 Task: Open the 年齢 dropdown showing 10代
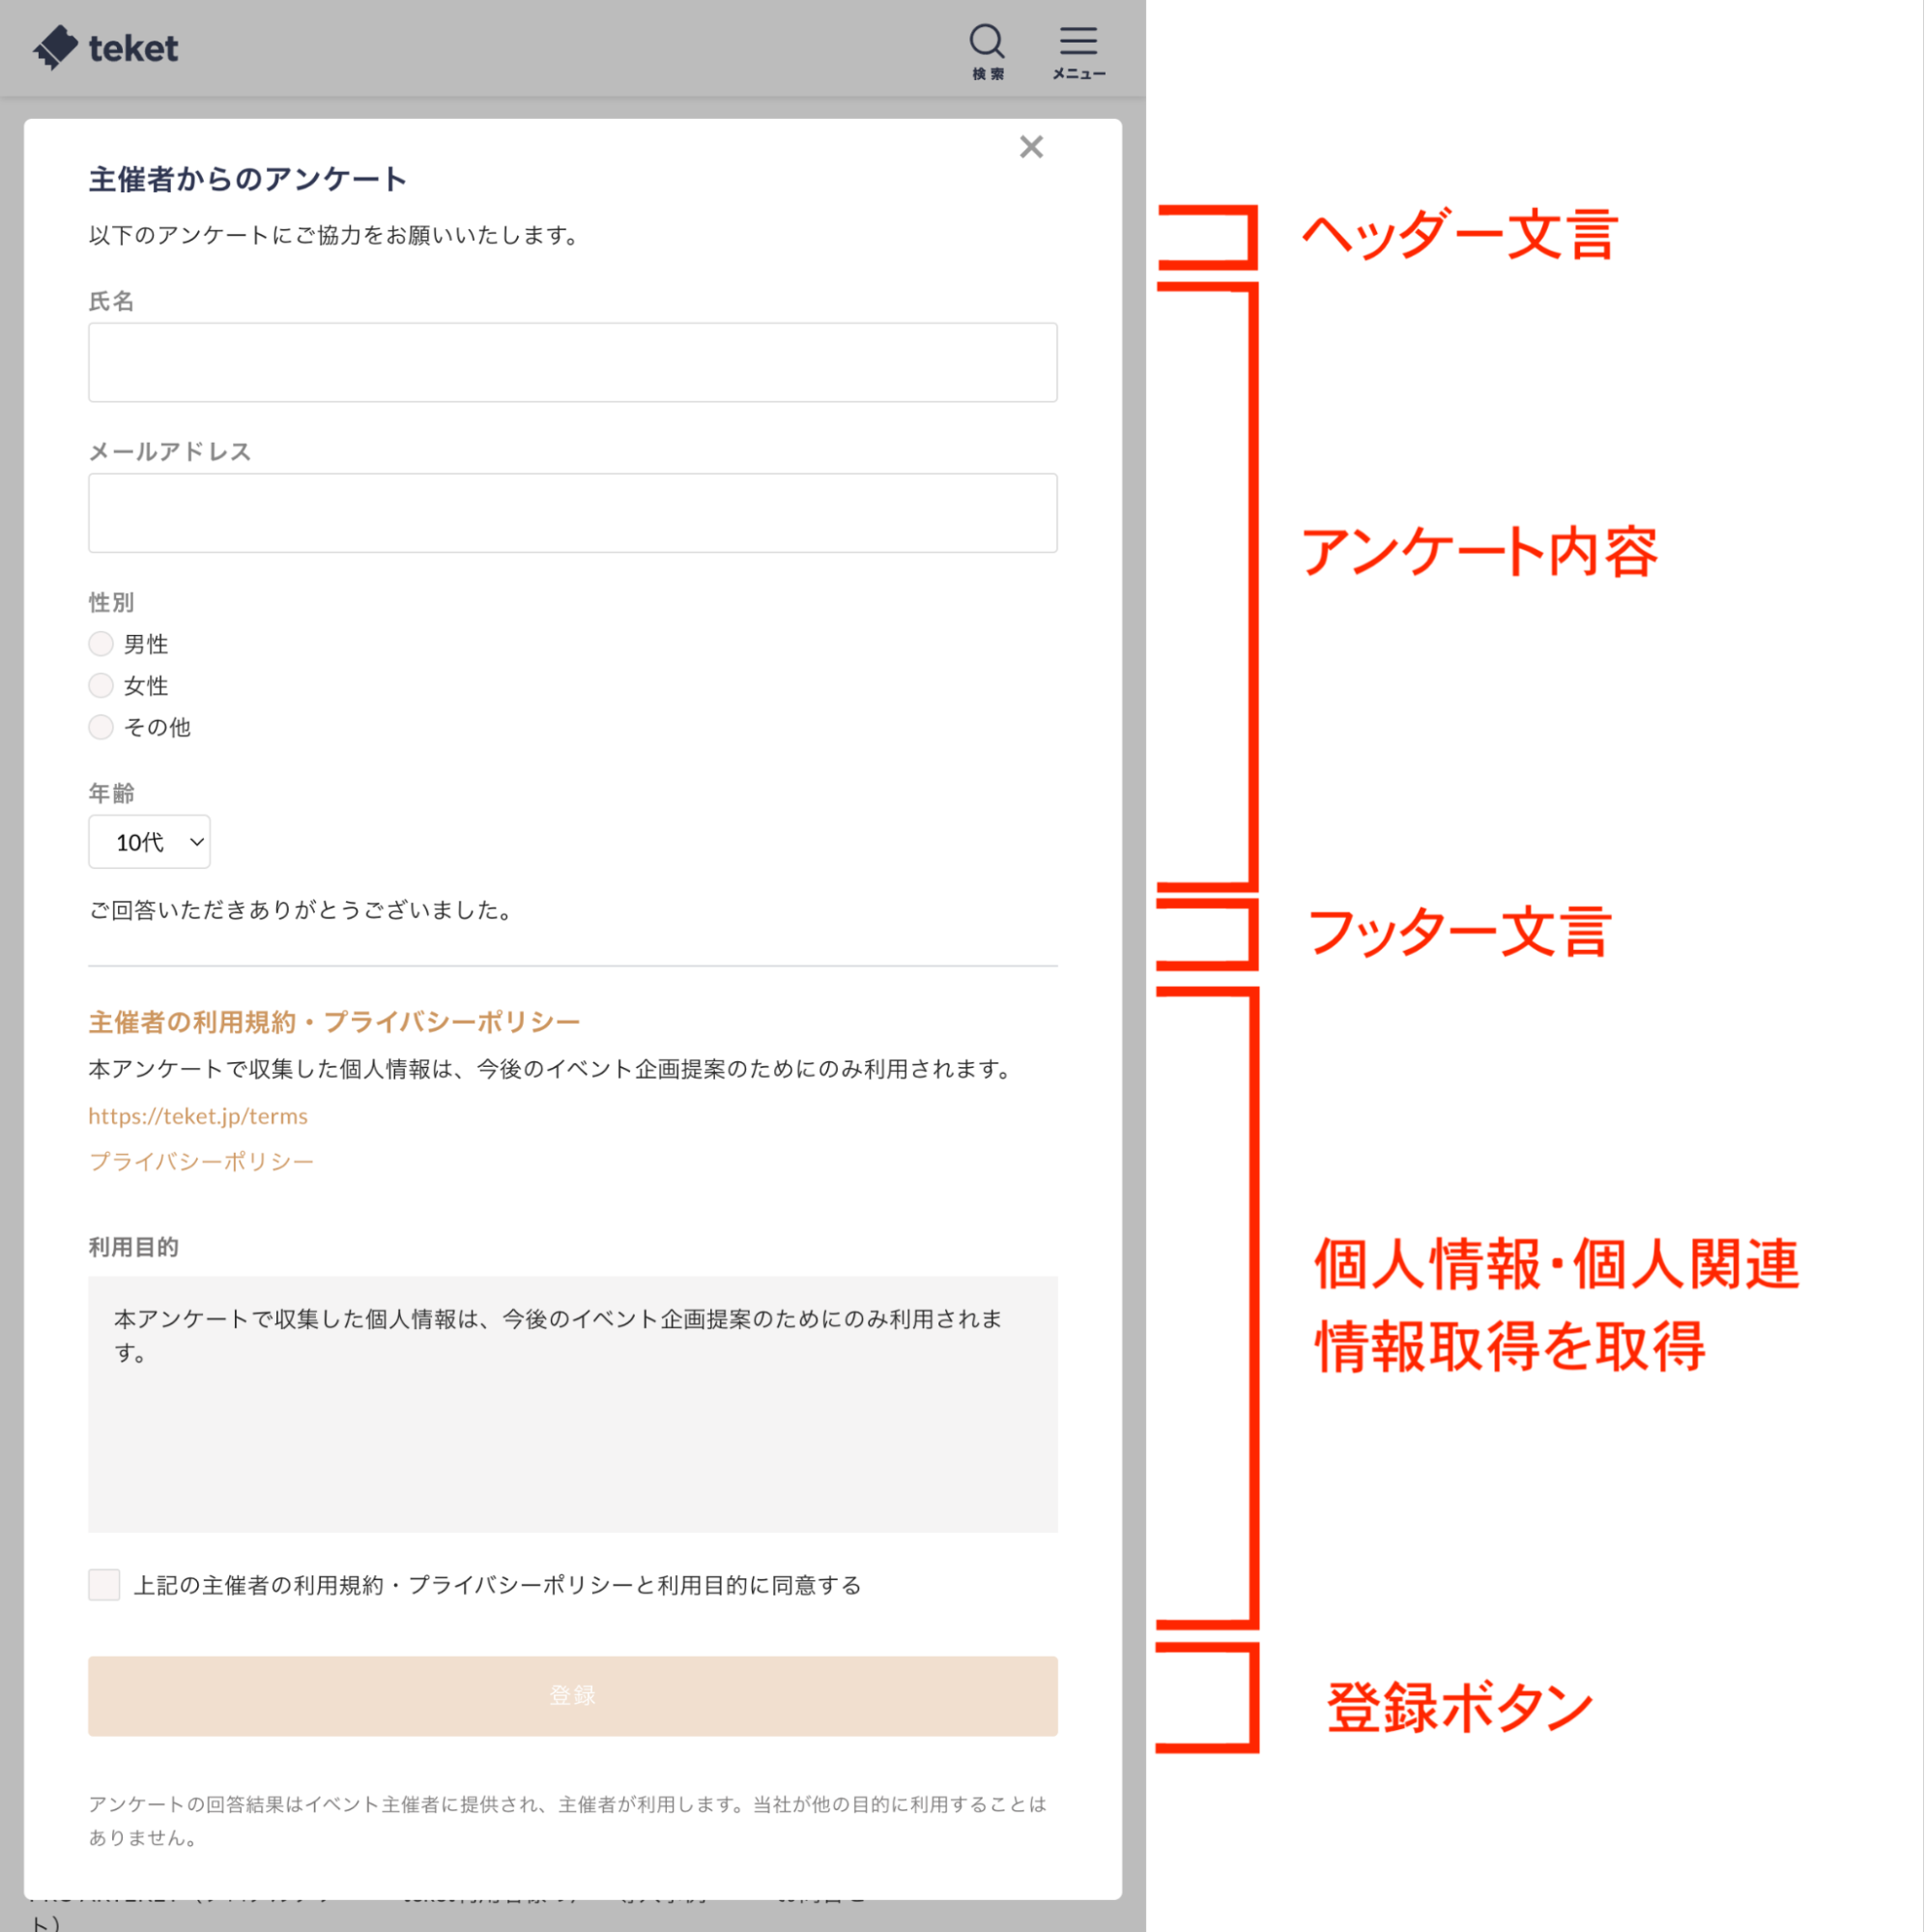tap(149, 842)
